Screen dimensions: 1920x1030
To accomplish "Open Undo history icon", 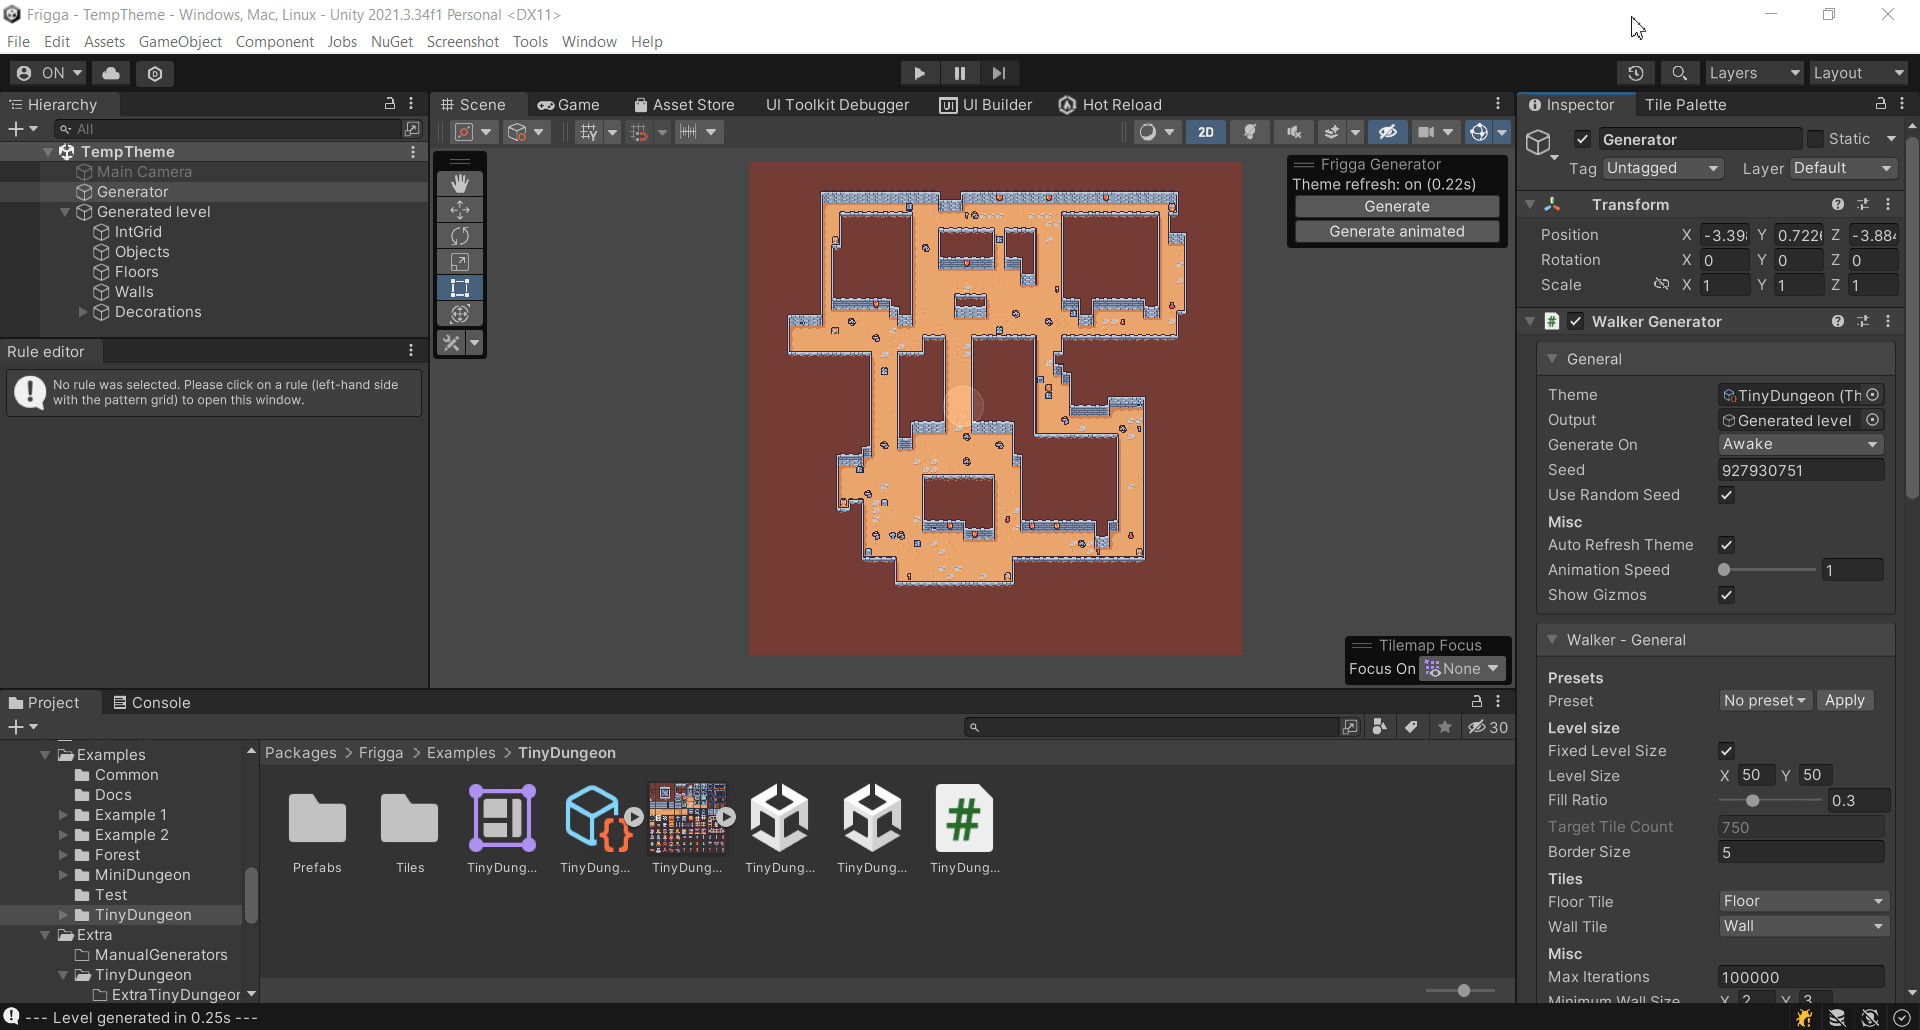I will pyautogui.click(x=1636, y=73).
